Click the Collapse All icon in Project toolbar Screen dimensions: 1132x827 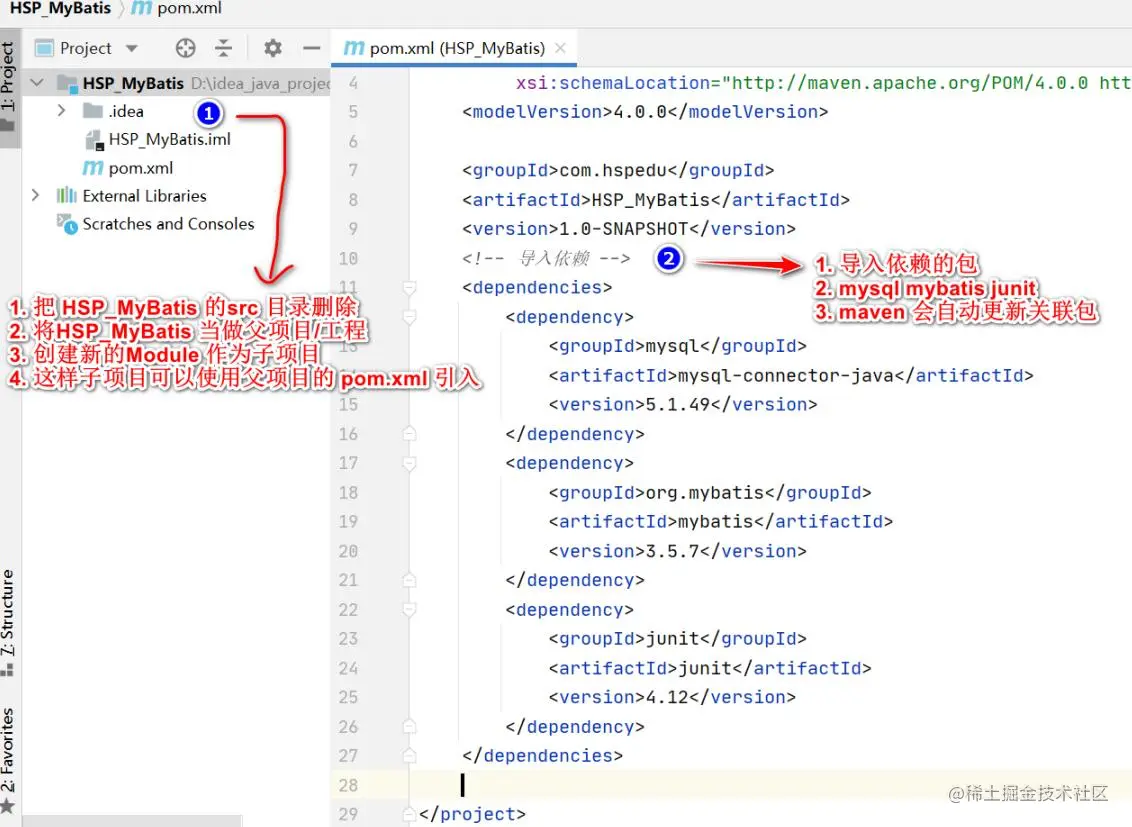224,47
